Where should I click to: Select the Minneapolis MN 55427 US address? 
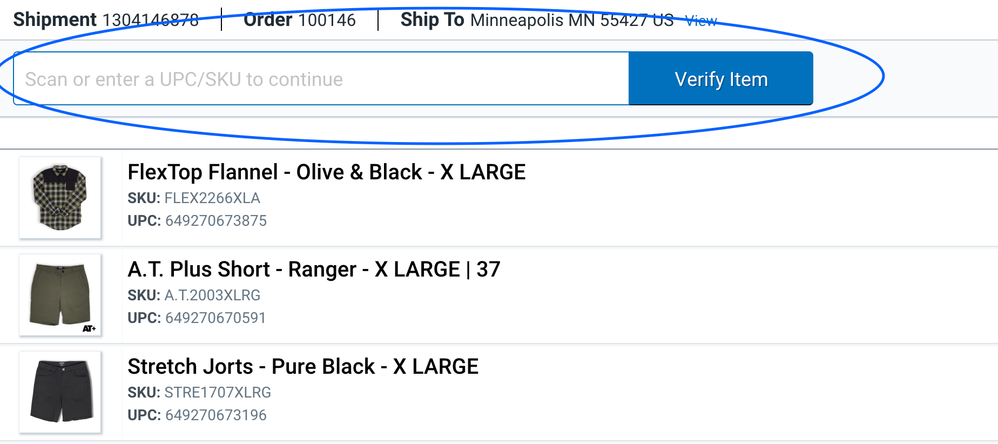click(x=572, y=20)
